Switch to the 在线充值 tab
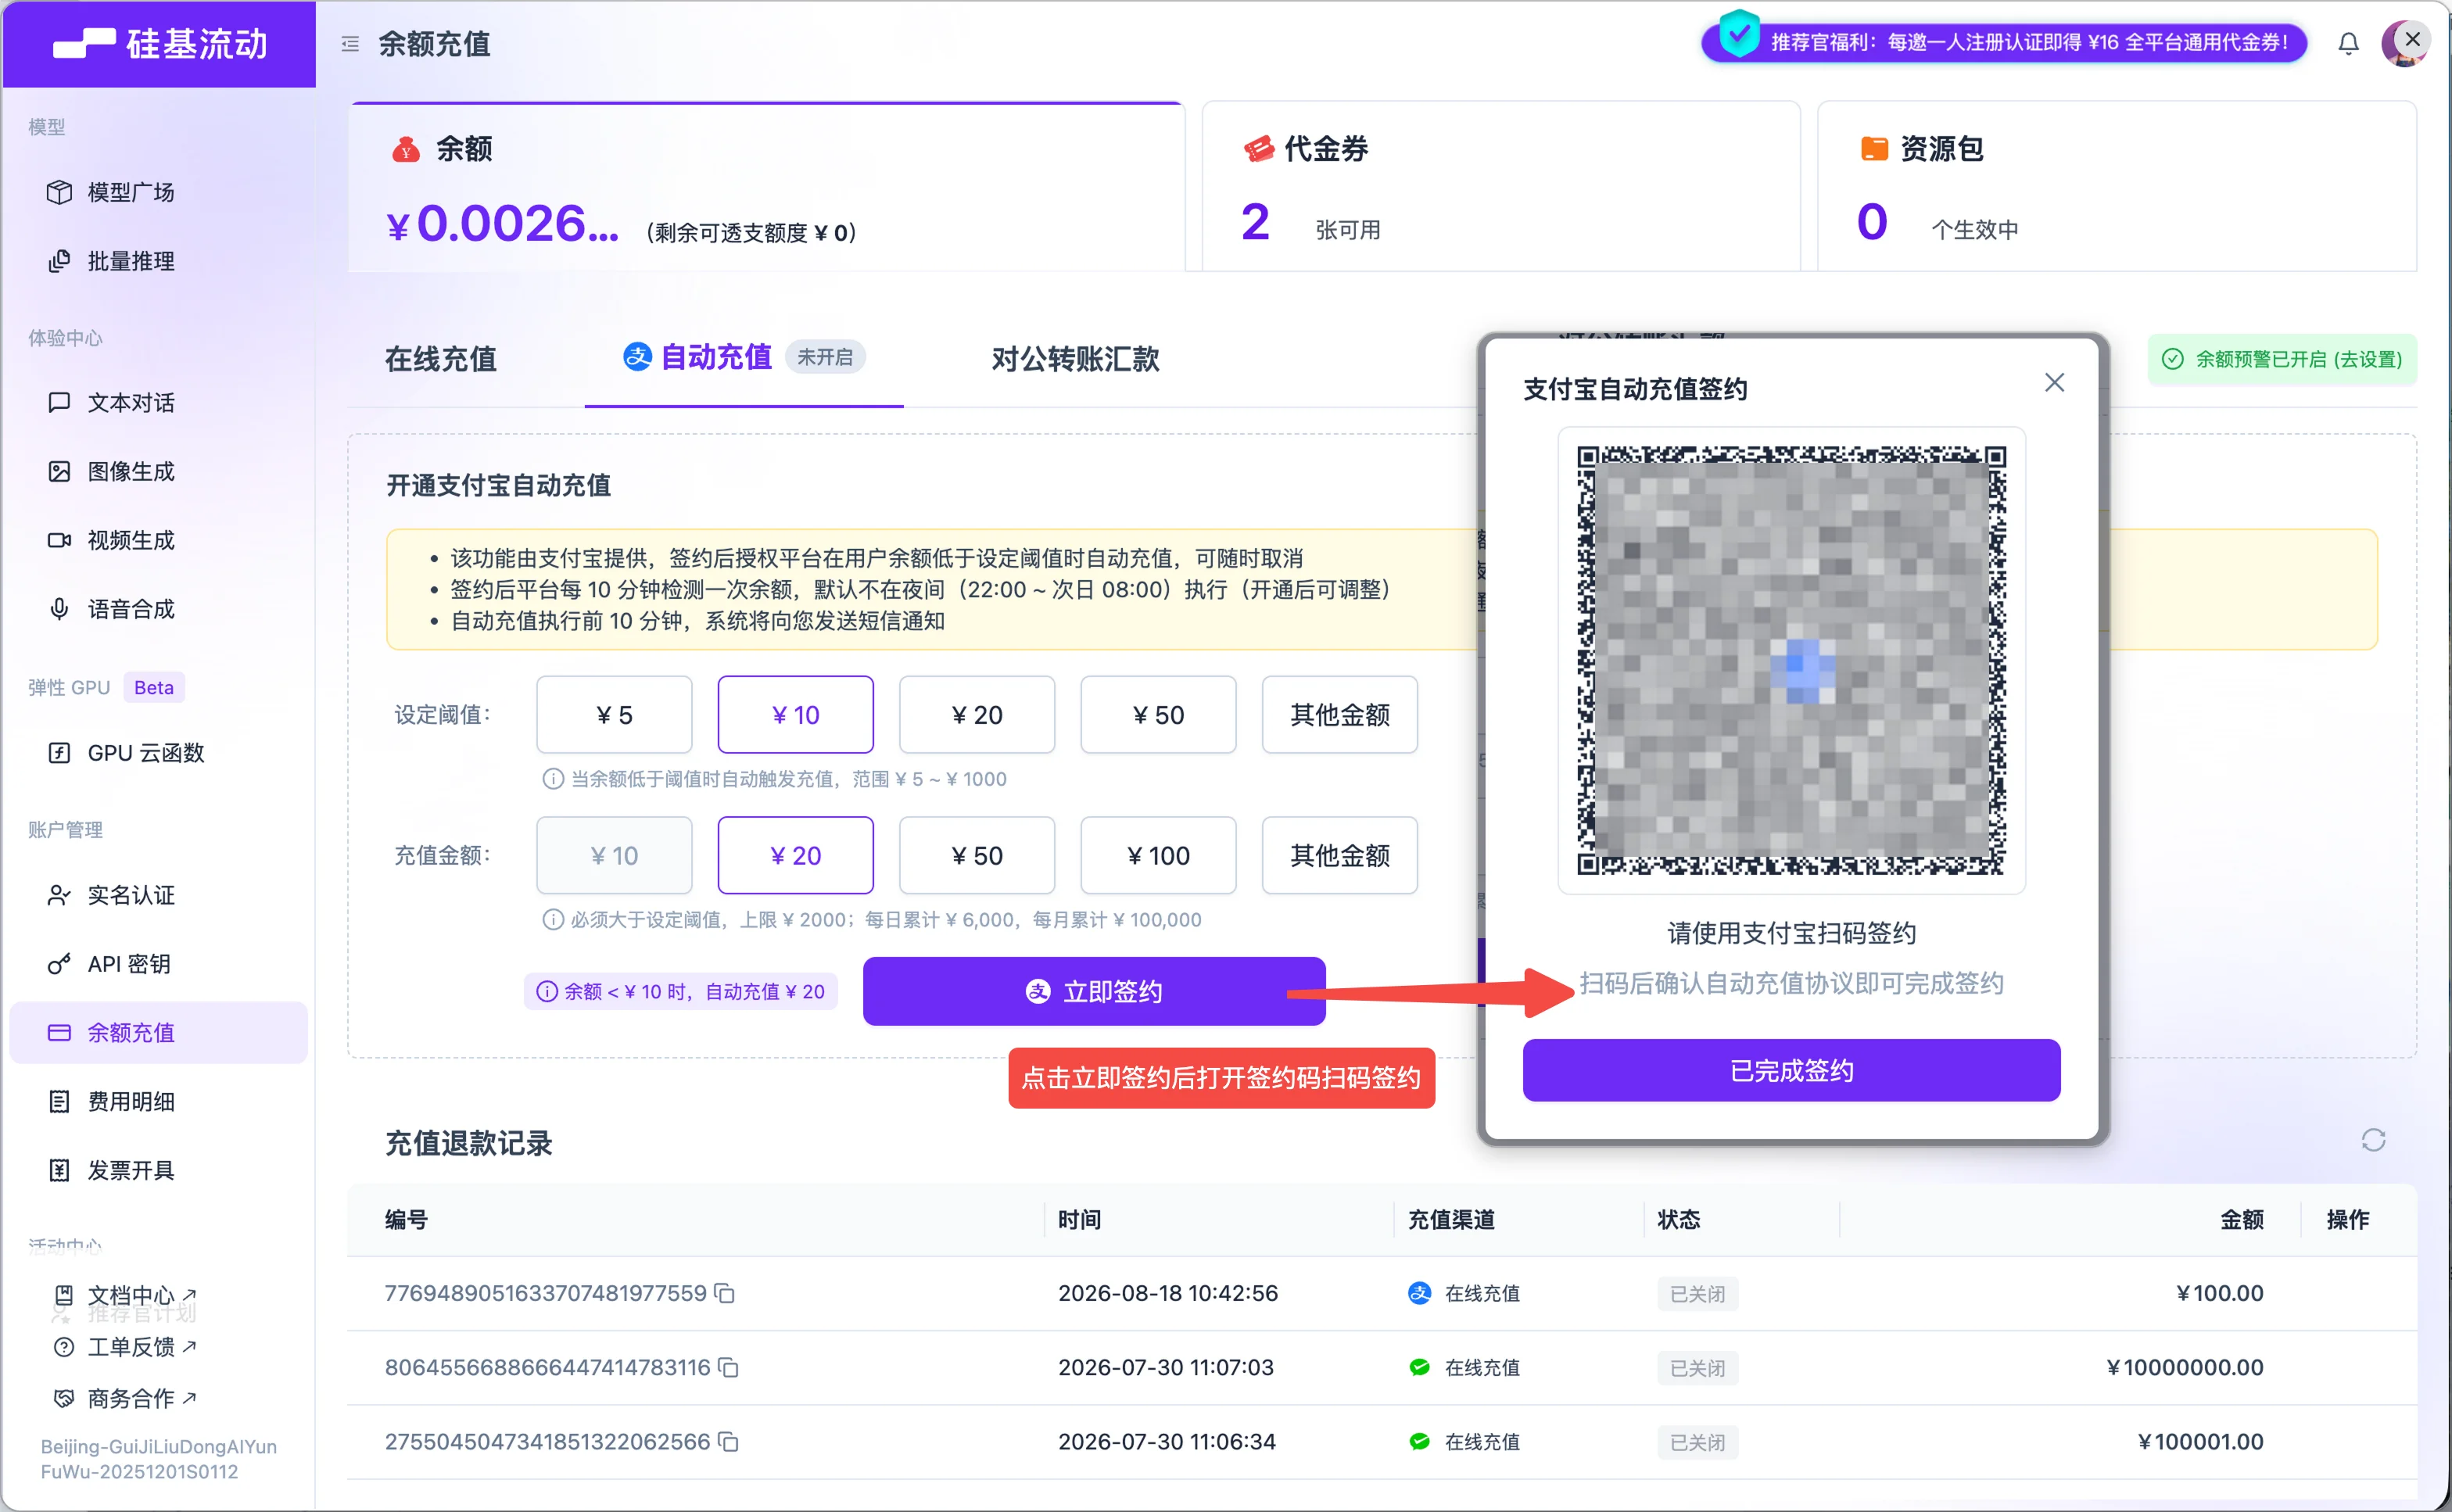2452x1512 pixels. coord(440,358)
